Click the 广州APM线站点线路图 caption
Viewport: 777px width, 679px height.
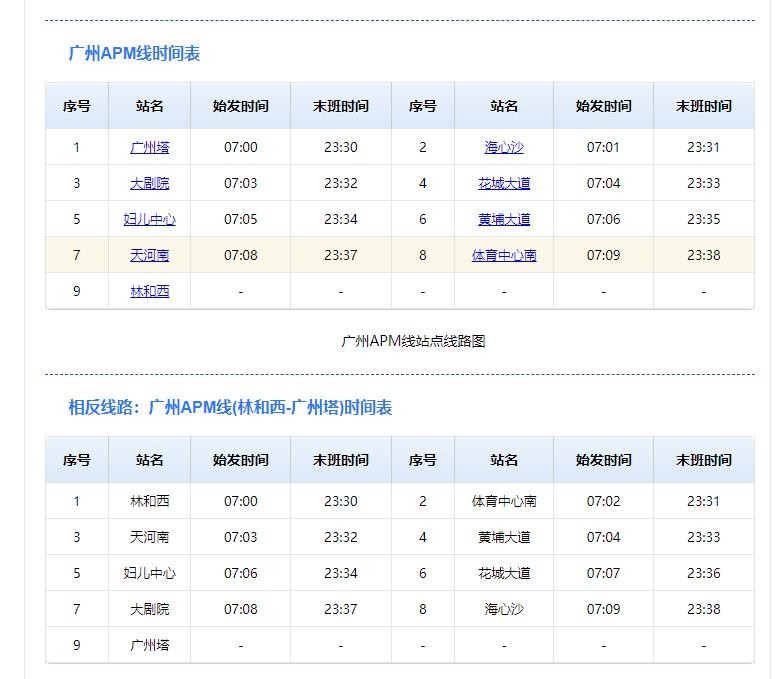point(413,341)
